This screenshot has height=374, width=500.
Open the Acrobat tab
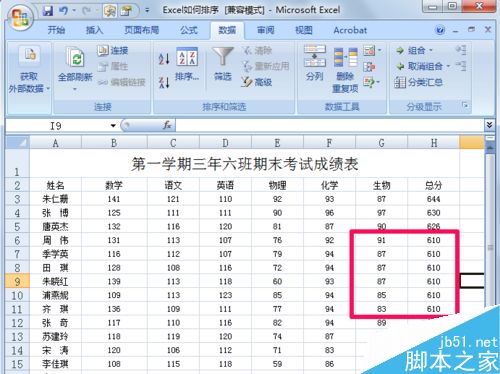[350, 30]
